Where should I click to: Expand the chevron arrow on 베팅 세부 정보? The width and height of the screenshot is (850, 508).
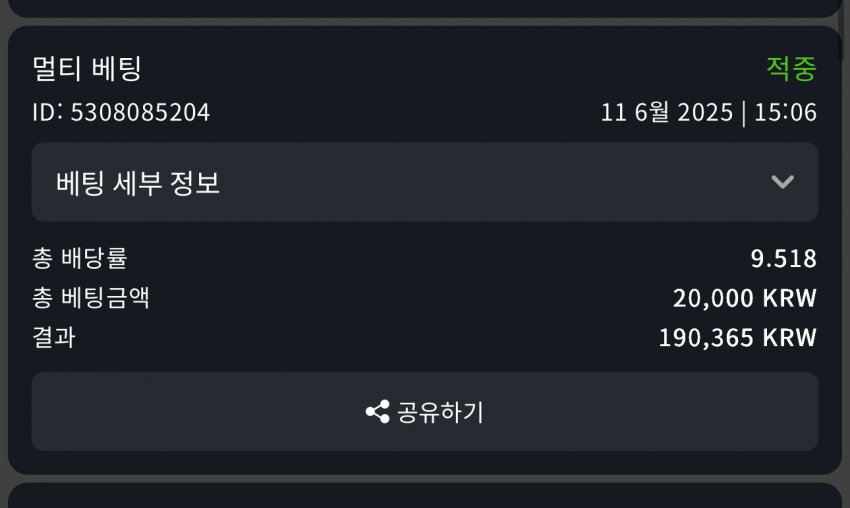(782, 182)
